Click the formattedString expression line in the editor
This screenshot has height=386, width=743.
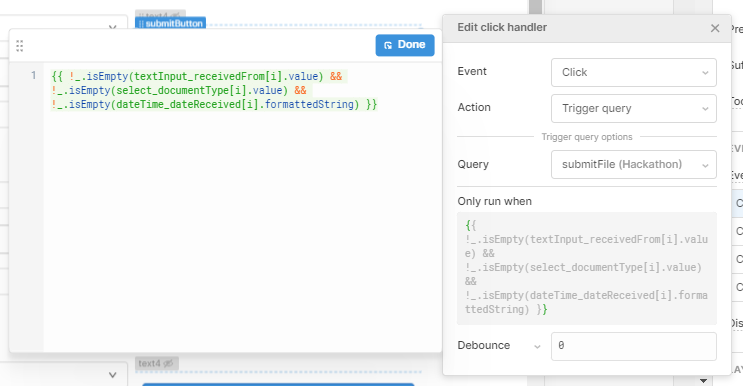pyautogui.click(x=214, y=104)
